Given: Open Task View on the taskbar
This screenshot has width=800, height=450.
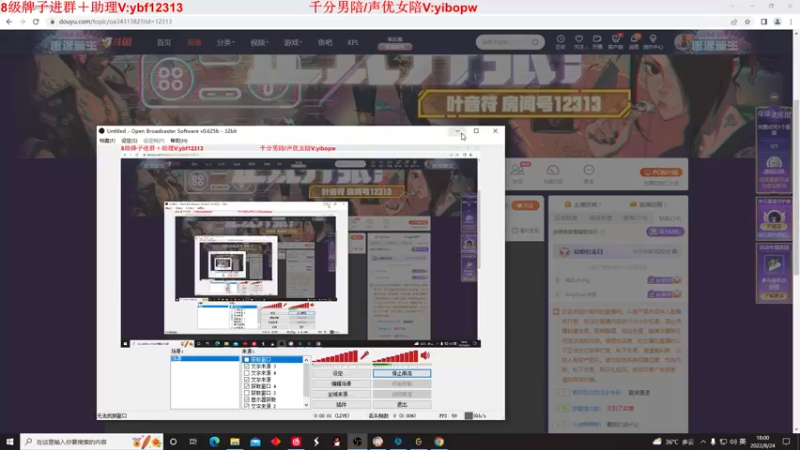Looking at the screenshot, I should 193,441.
